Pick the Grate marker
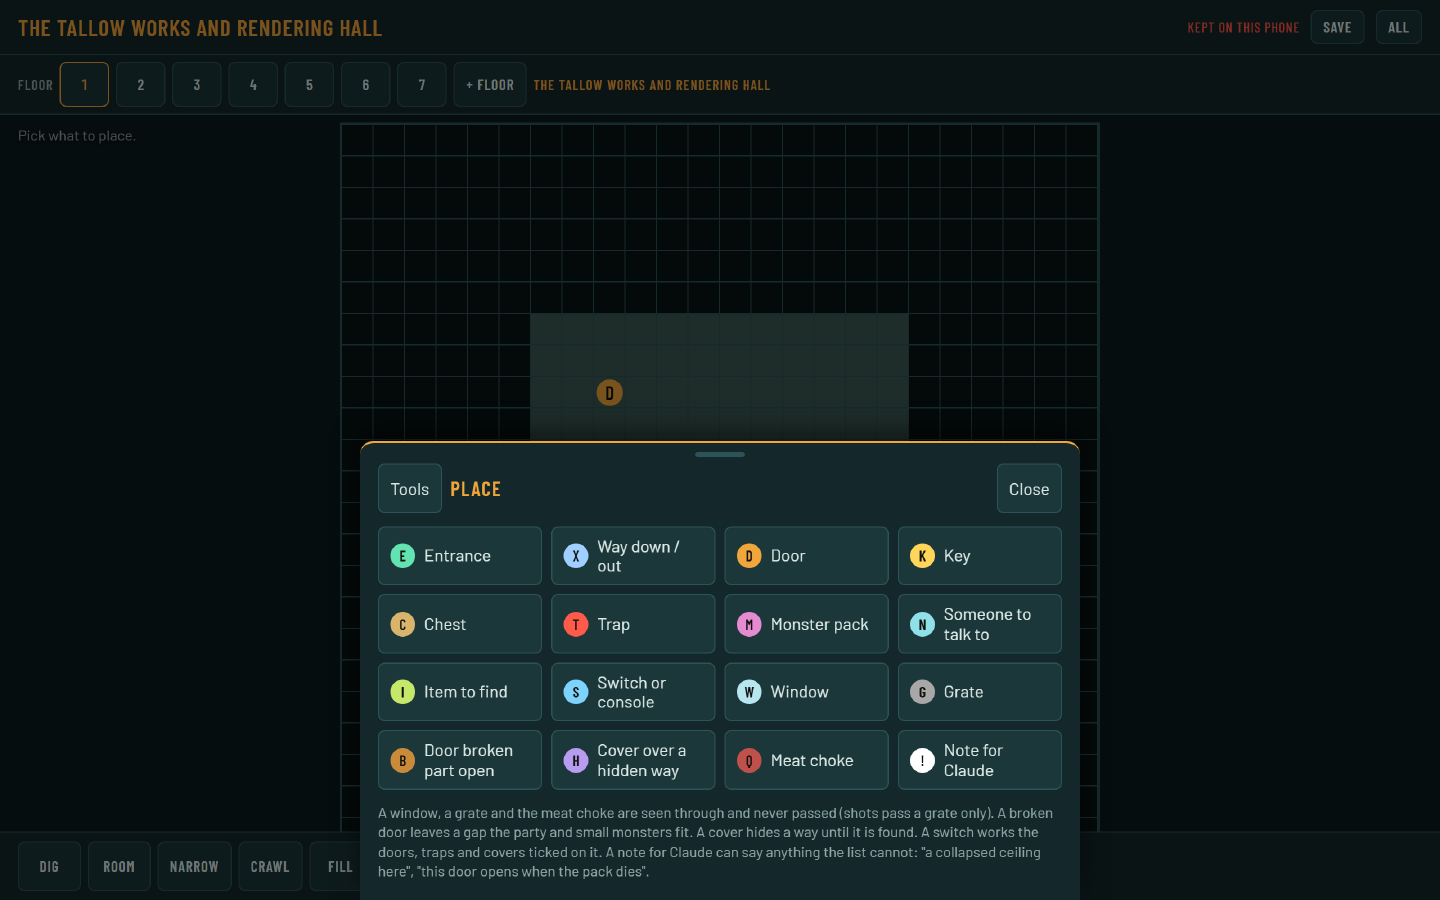This screenshot has width=1440, height=900. click(x=980, y=692)
